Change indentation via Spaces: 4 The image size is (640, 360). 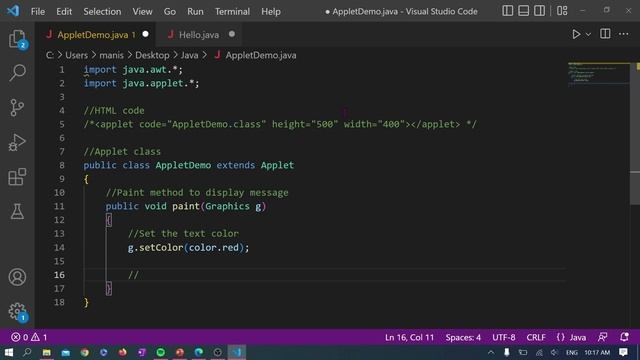tap(463, 338)
